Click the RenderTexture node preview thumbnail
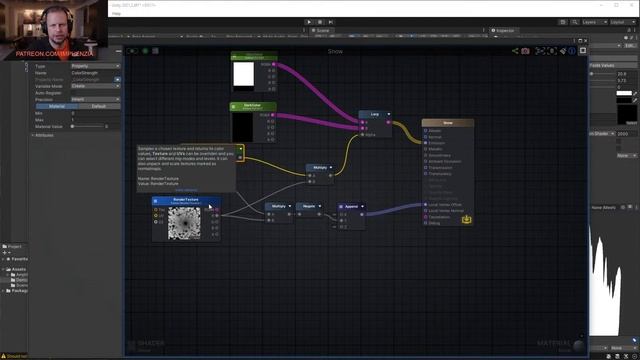 point(184,223)
